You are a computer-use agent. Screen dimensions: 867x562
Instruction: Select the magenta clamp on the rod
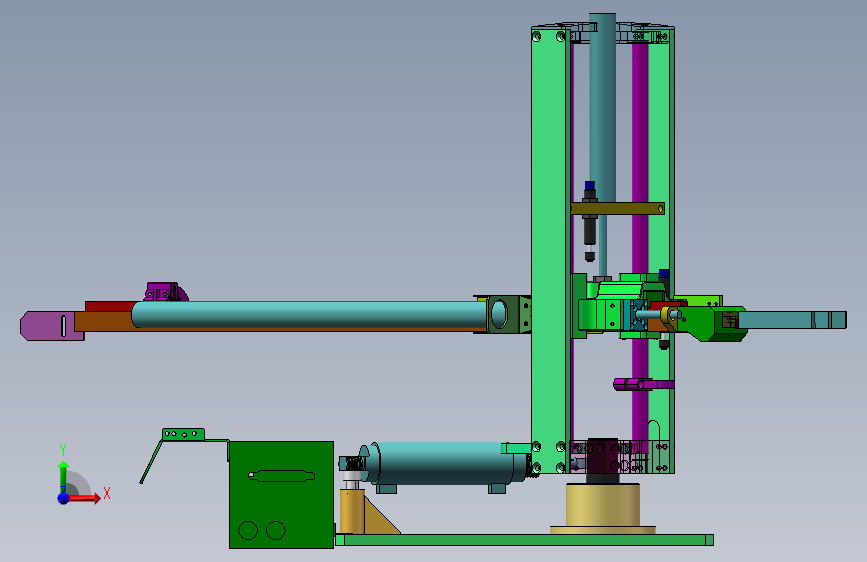pos(643,384)
